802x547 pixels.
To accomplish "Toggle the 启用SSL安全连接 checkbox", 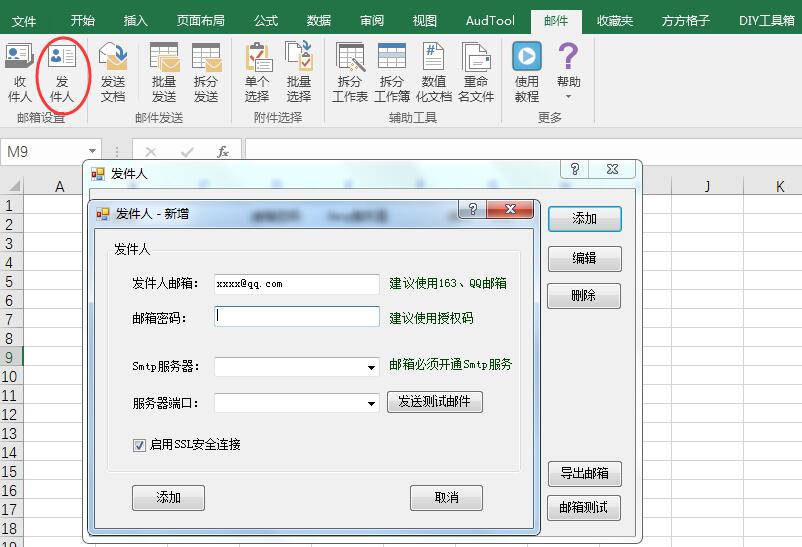I will pos(139,445).
